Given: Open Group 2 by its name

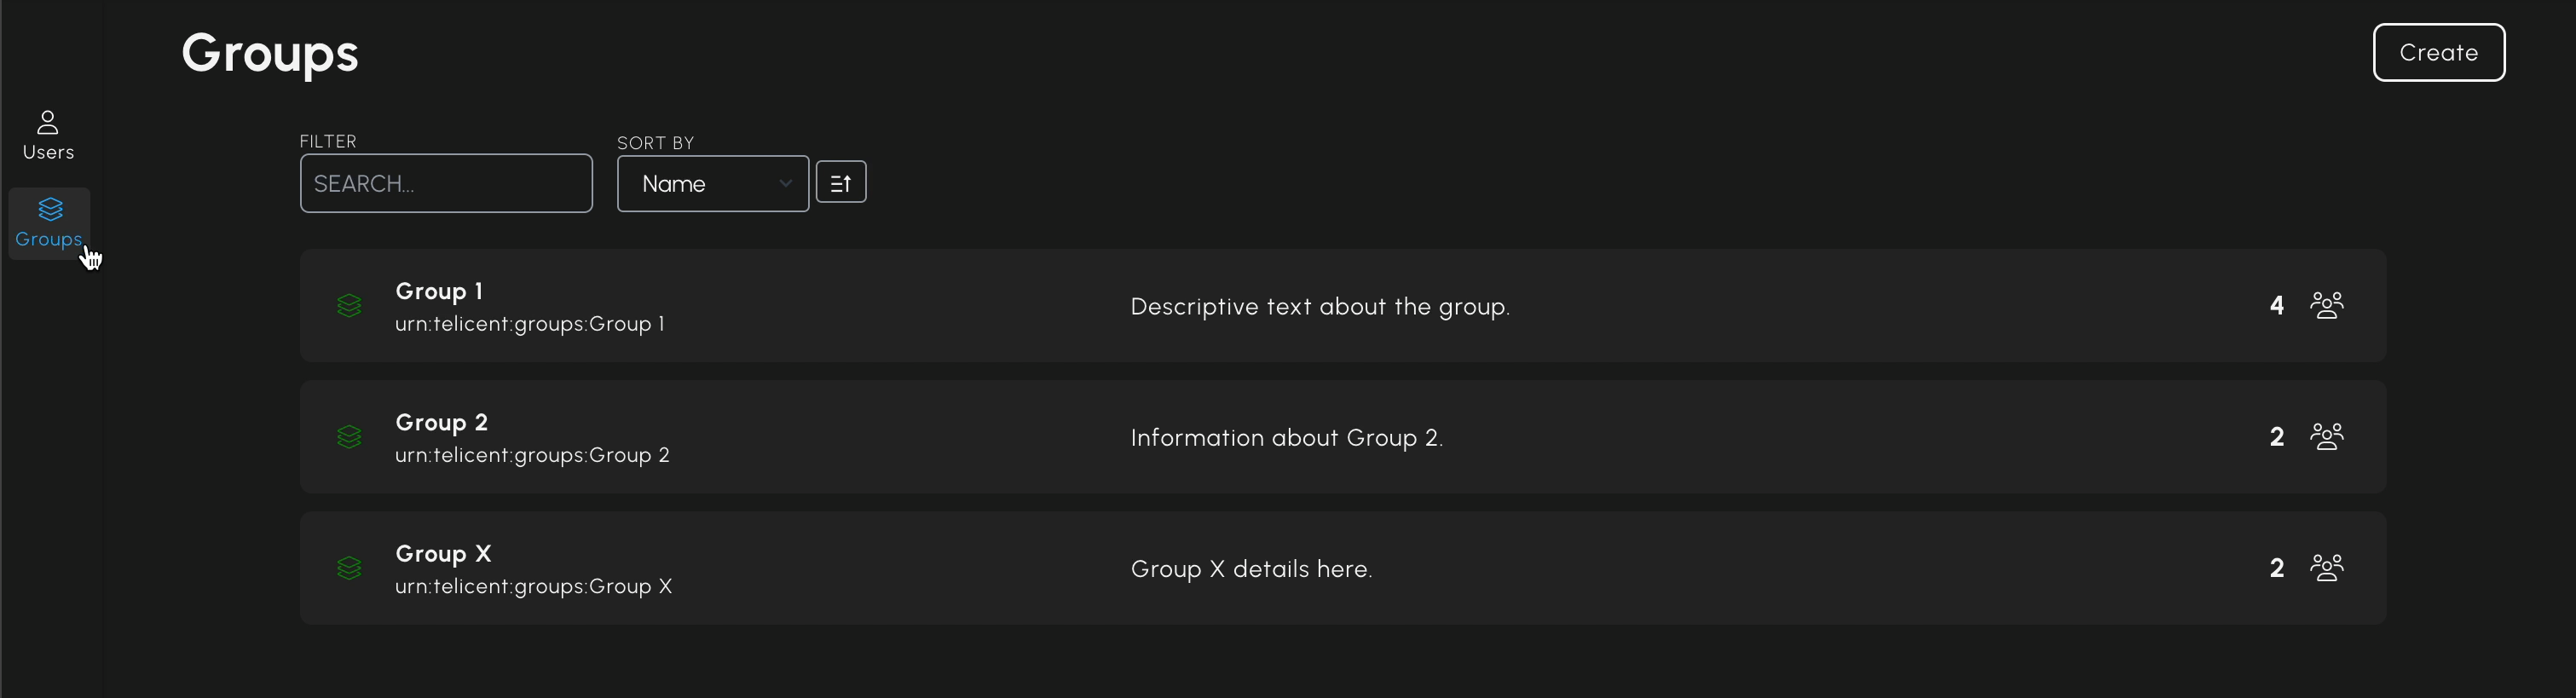Looking at the screenshot, I should [x=442, y=422].
